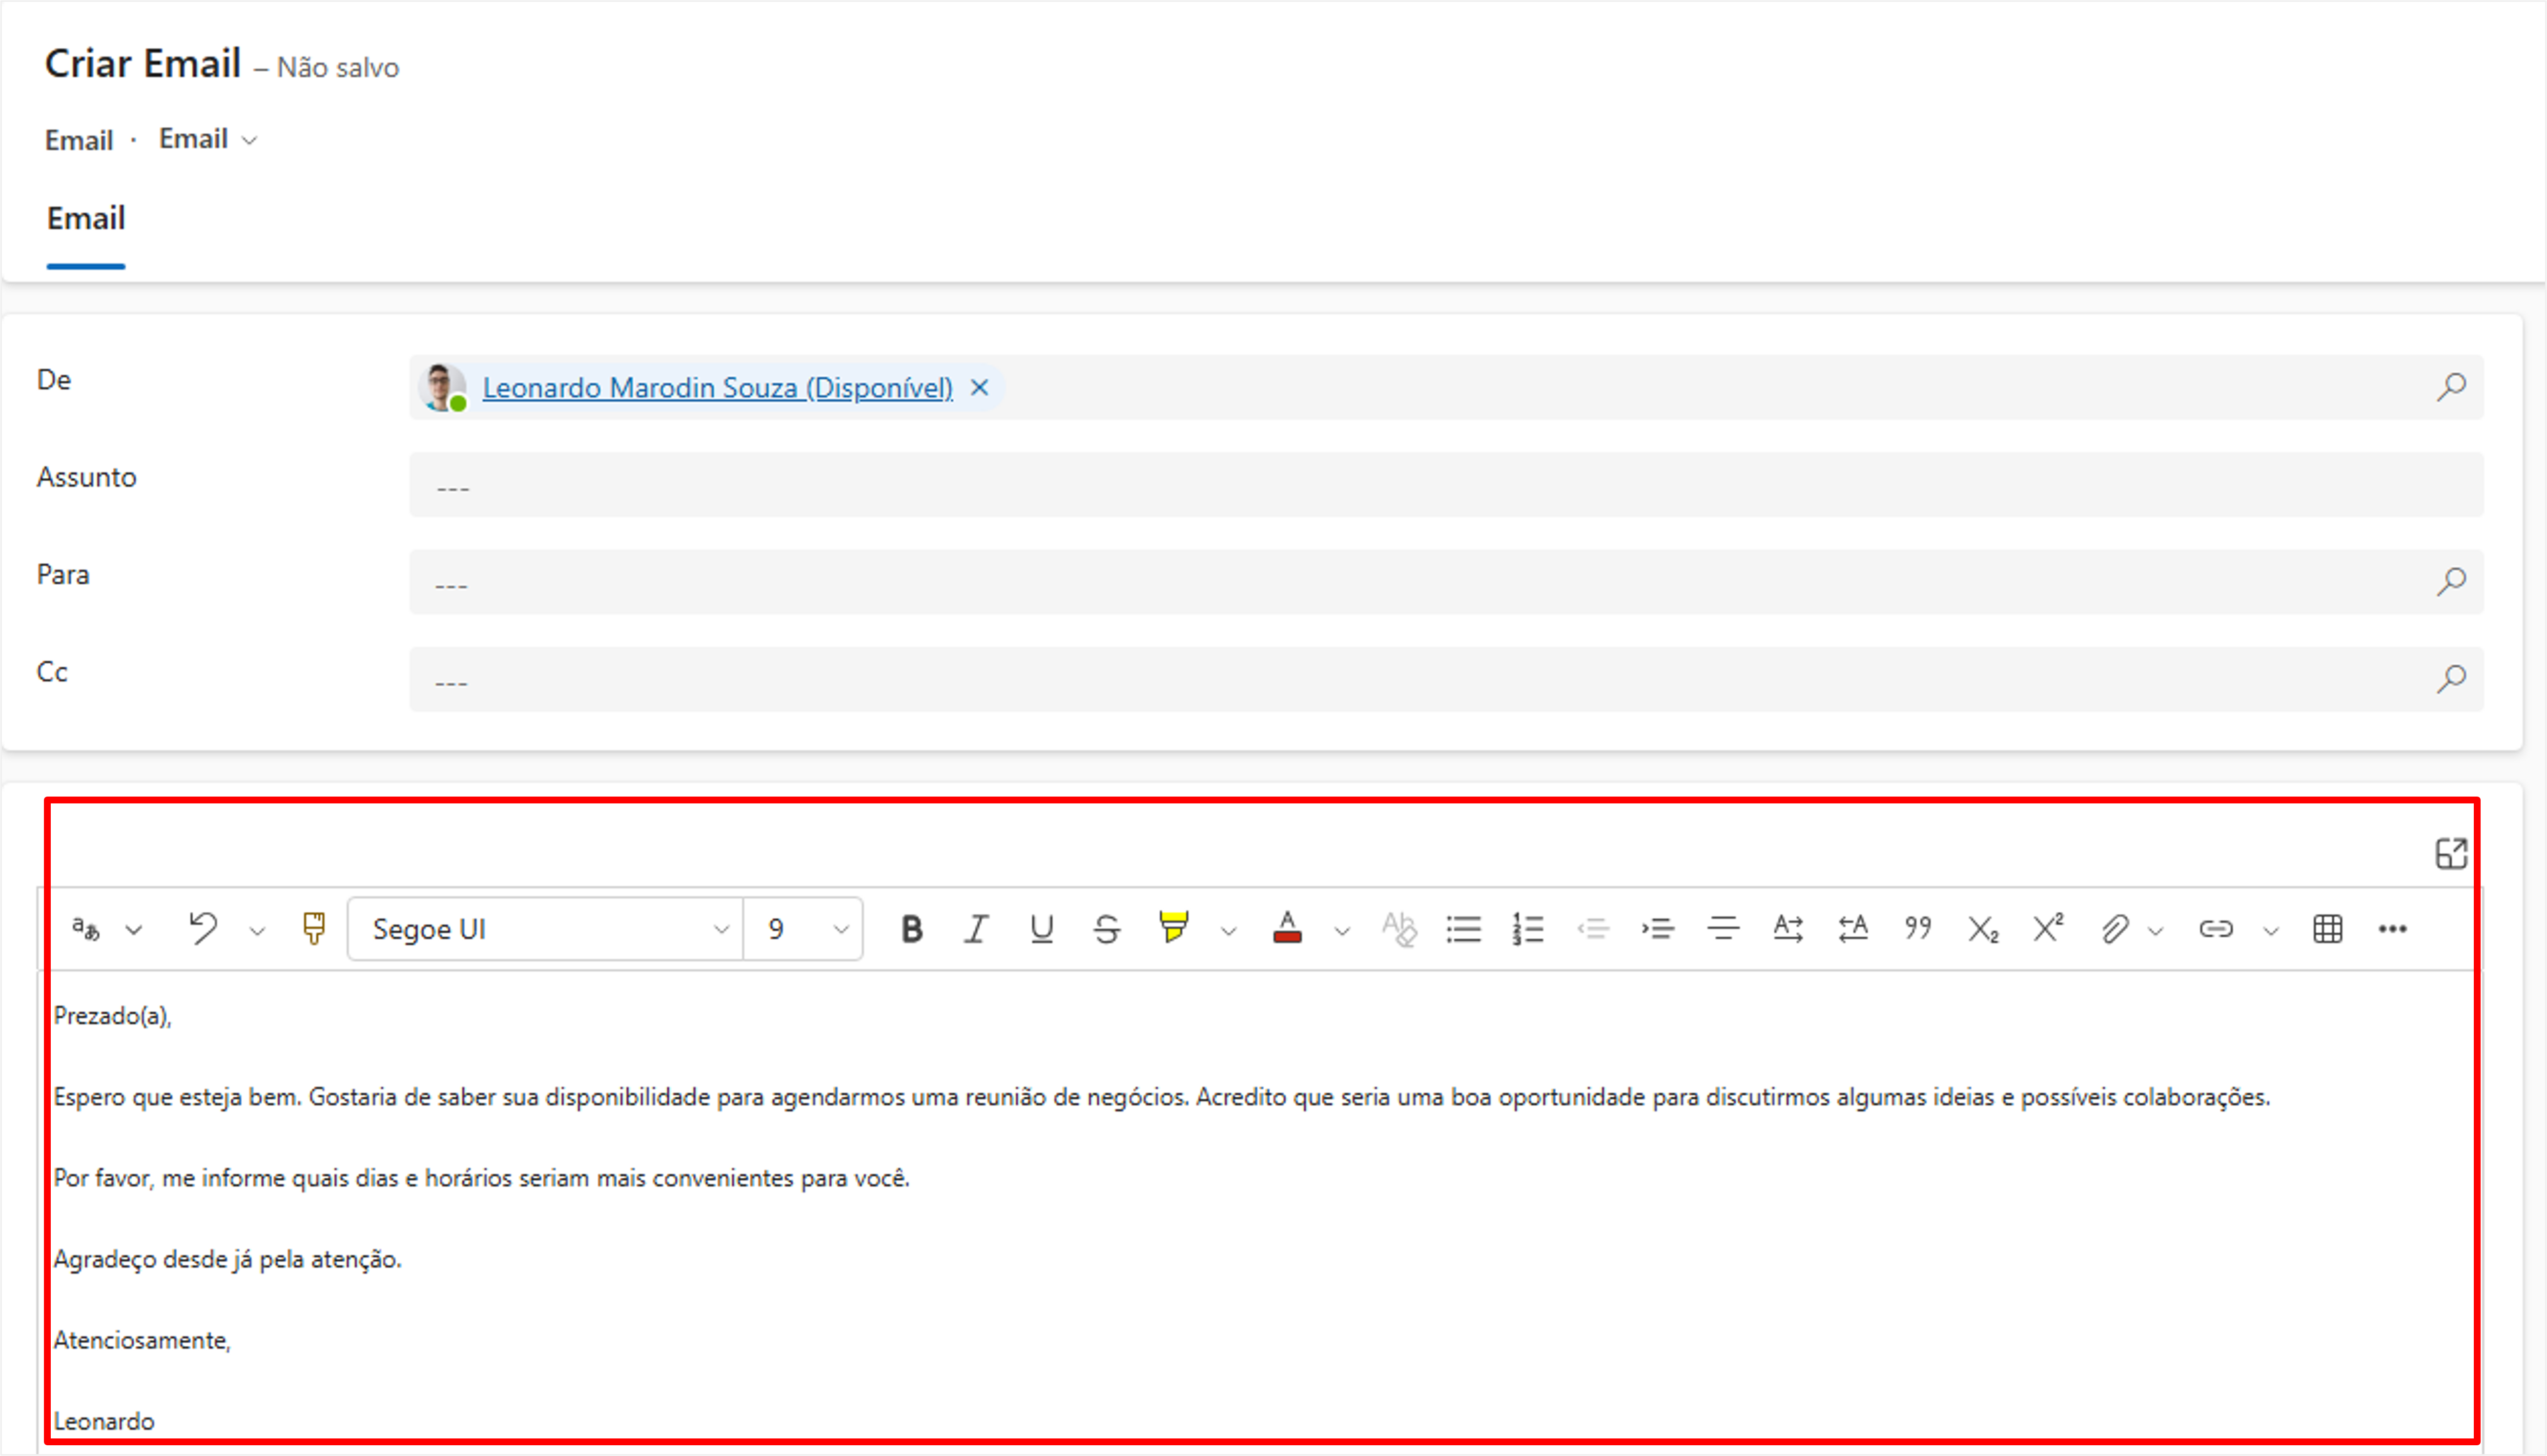
Task: Toggle italic formatting
Action: (x=975, y=929)
